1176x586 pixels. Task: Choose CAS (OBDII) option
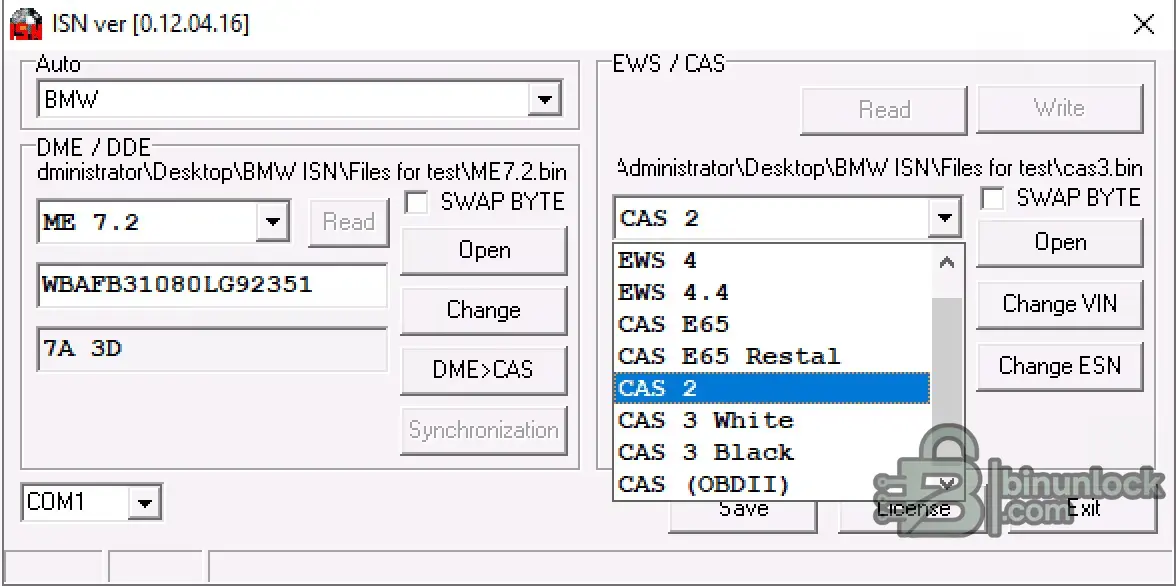(x=772, y=485)
